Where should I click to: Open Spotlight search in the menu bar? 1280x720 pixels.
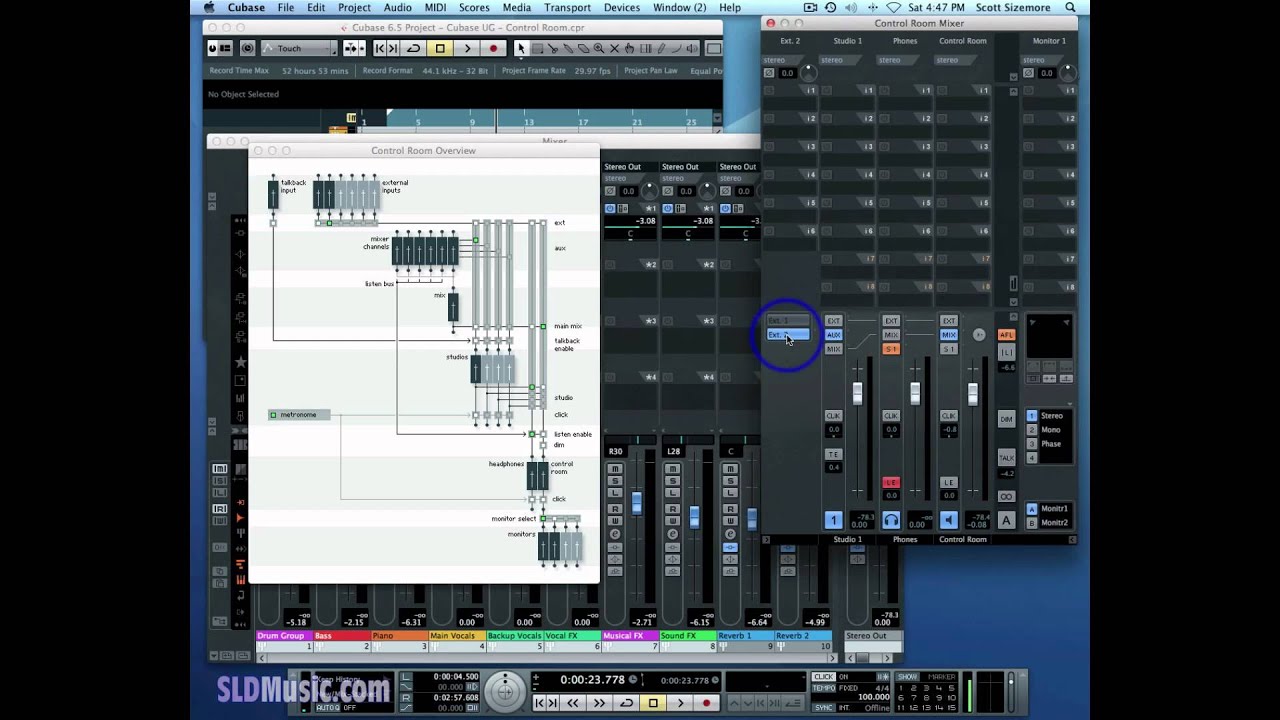[1070, 7]
